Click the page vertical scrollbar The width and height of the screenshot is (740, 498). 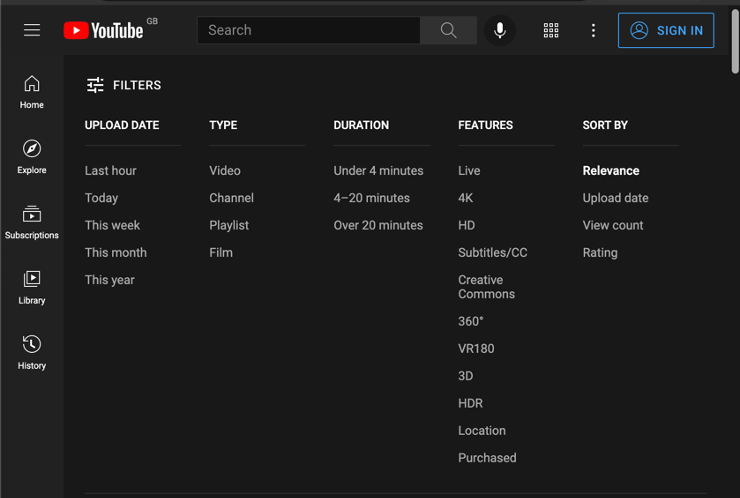point(735,41)
